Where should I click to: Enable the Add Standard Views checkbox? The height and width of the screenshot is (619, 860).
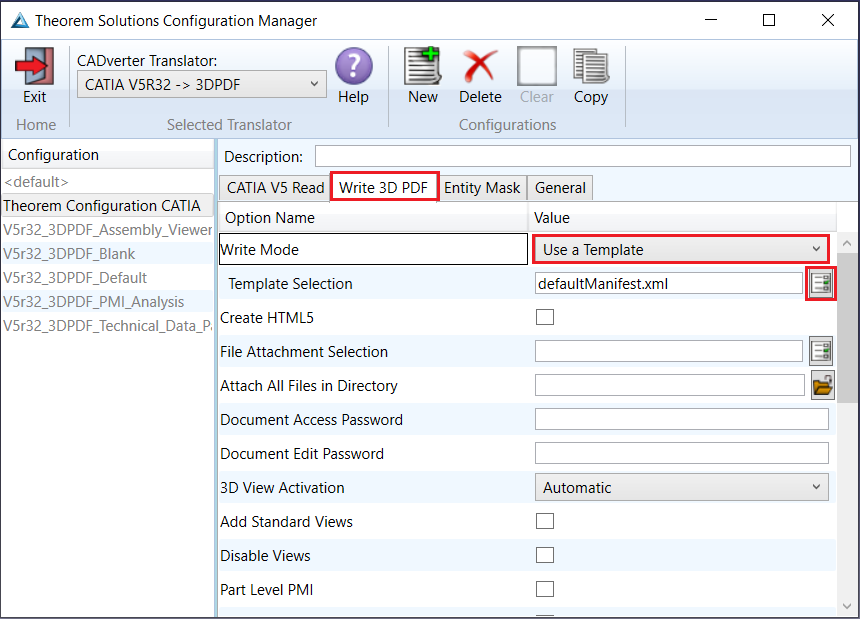coord(545,521)
